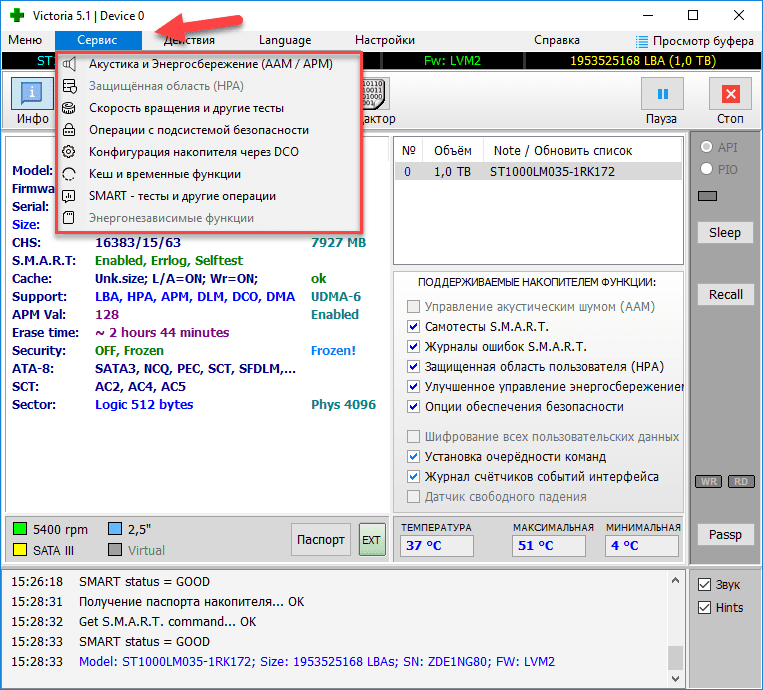The image size is (763, 690).
Task: Click the Passp button
Action: tap(725, 535)
